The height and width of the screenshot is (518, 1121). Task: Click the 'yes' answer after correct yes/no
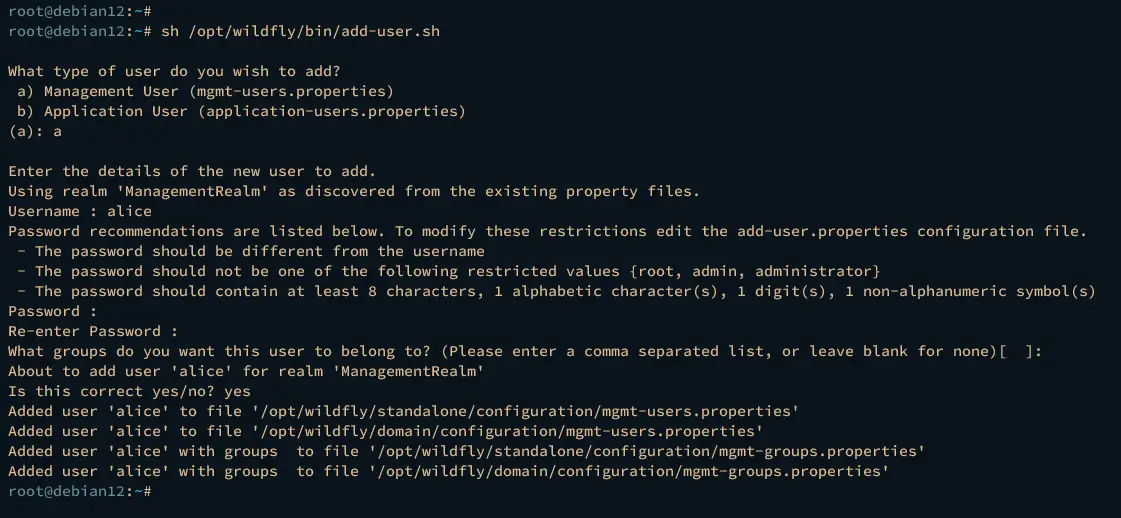(237, 392)
